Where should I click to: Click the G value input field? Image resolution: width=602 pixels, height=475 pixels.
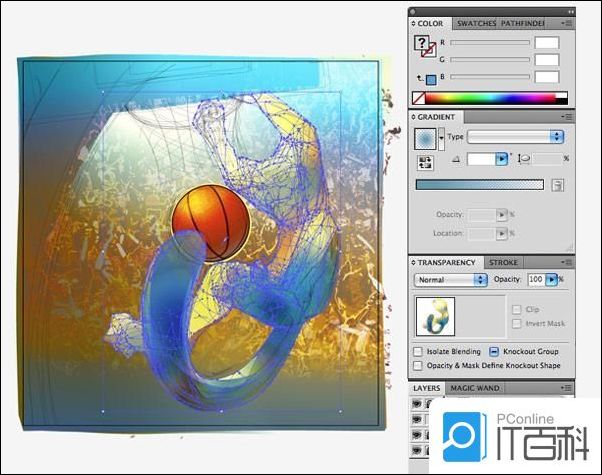point(547,60)
